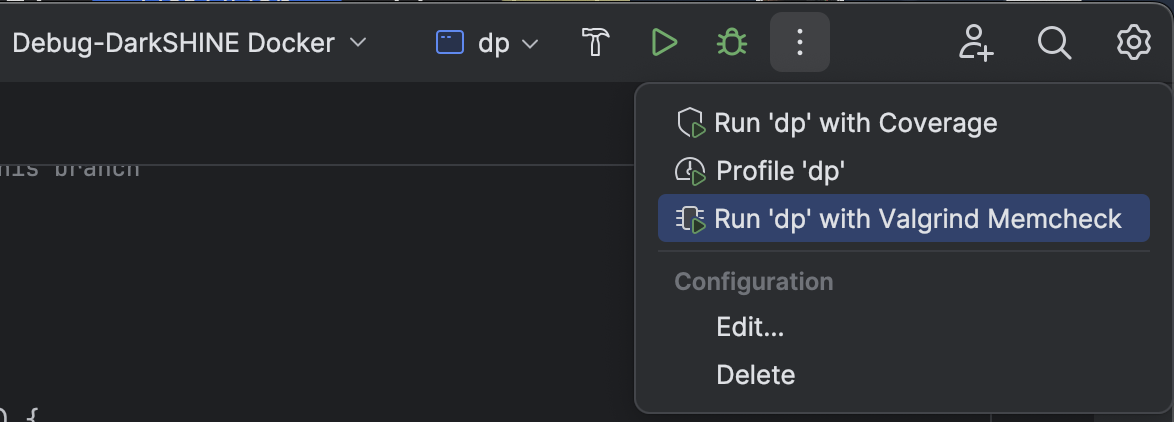Click the three-dot More Actions button
This screenshot has height=422, width=1174.
pyautogui.click(x=799, y=43)
